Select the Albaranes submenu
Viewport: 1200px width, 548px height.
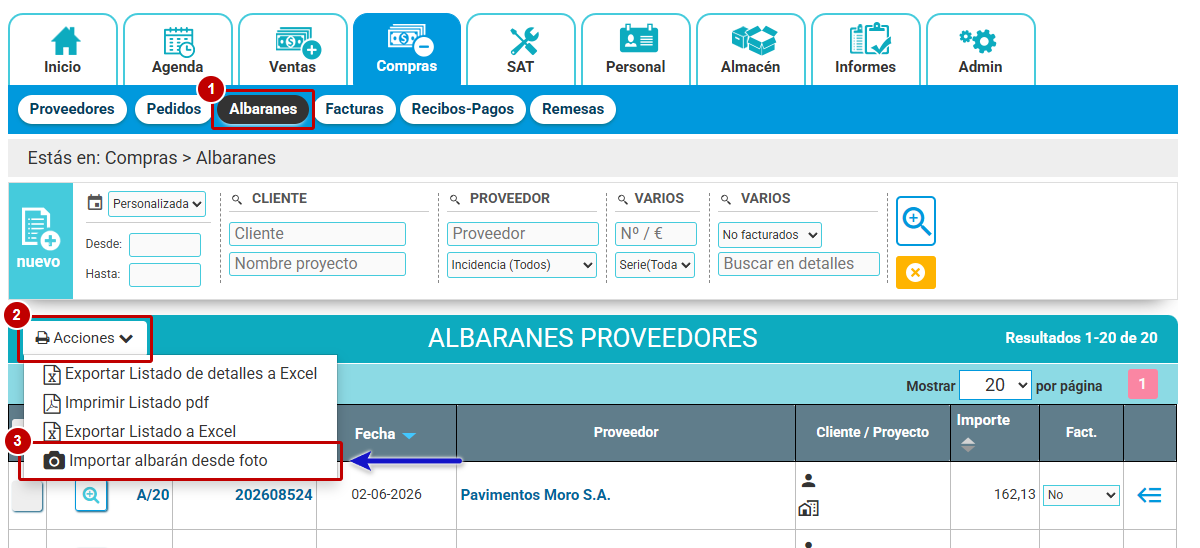(x=263, y=109)
